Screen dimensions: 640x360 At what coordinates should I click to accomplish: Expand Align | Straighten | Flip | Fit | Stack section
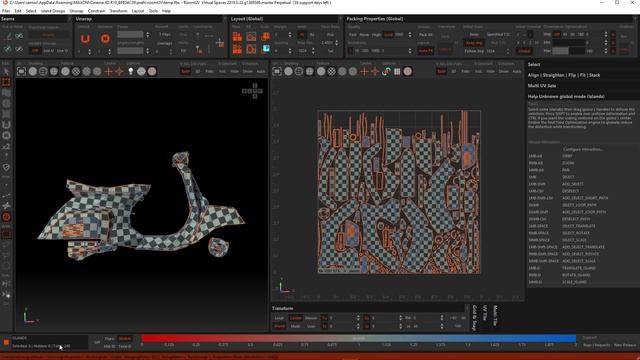point(564,76)
